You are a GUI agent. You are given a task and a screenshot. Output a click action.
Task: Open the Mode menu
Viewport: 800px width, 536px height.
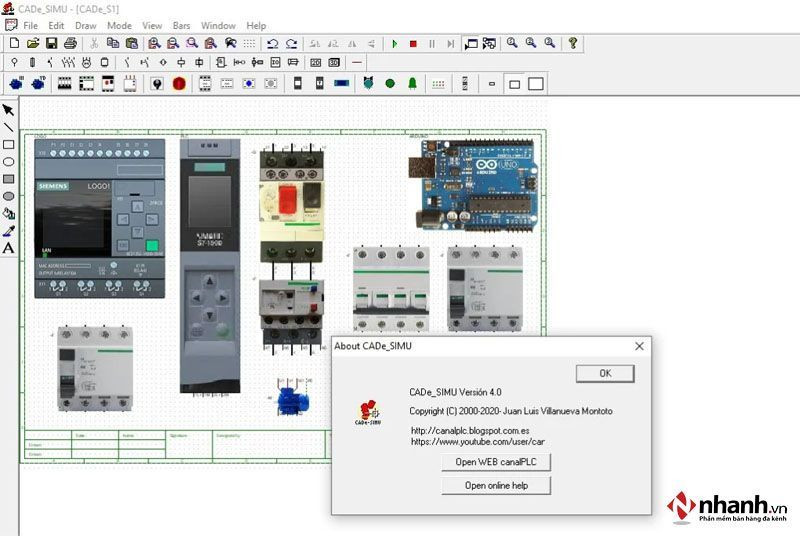(119, 25)
